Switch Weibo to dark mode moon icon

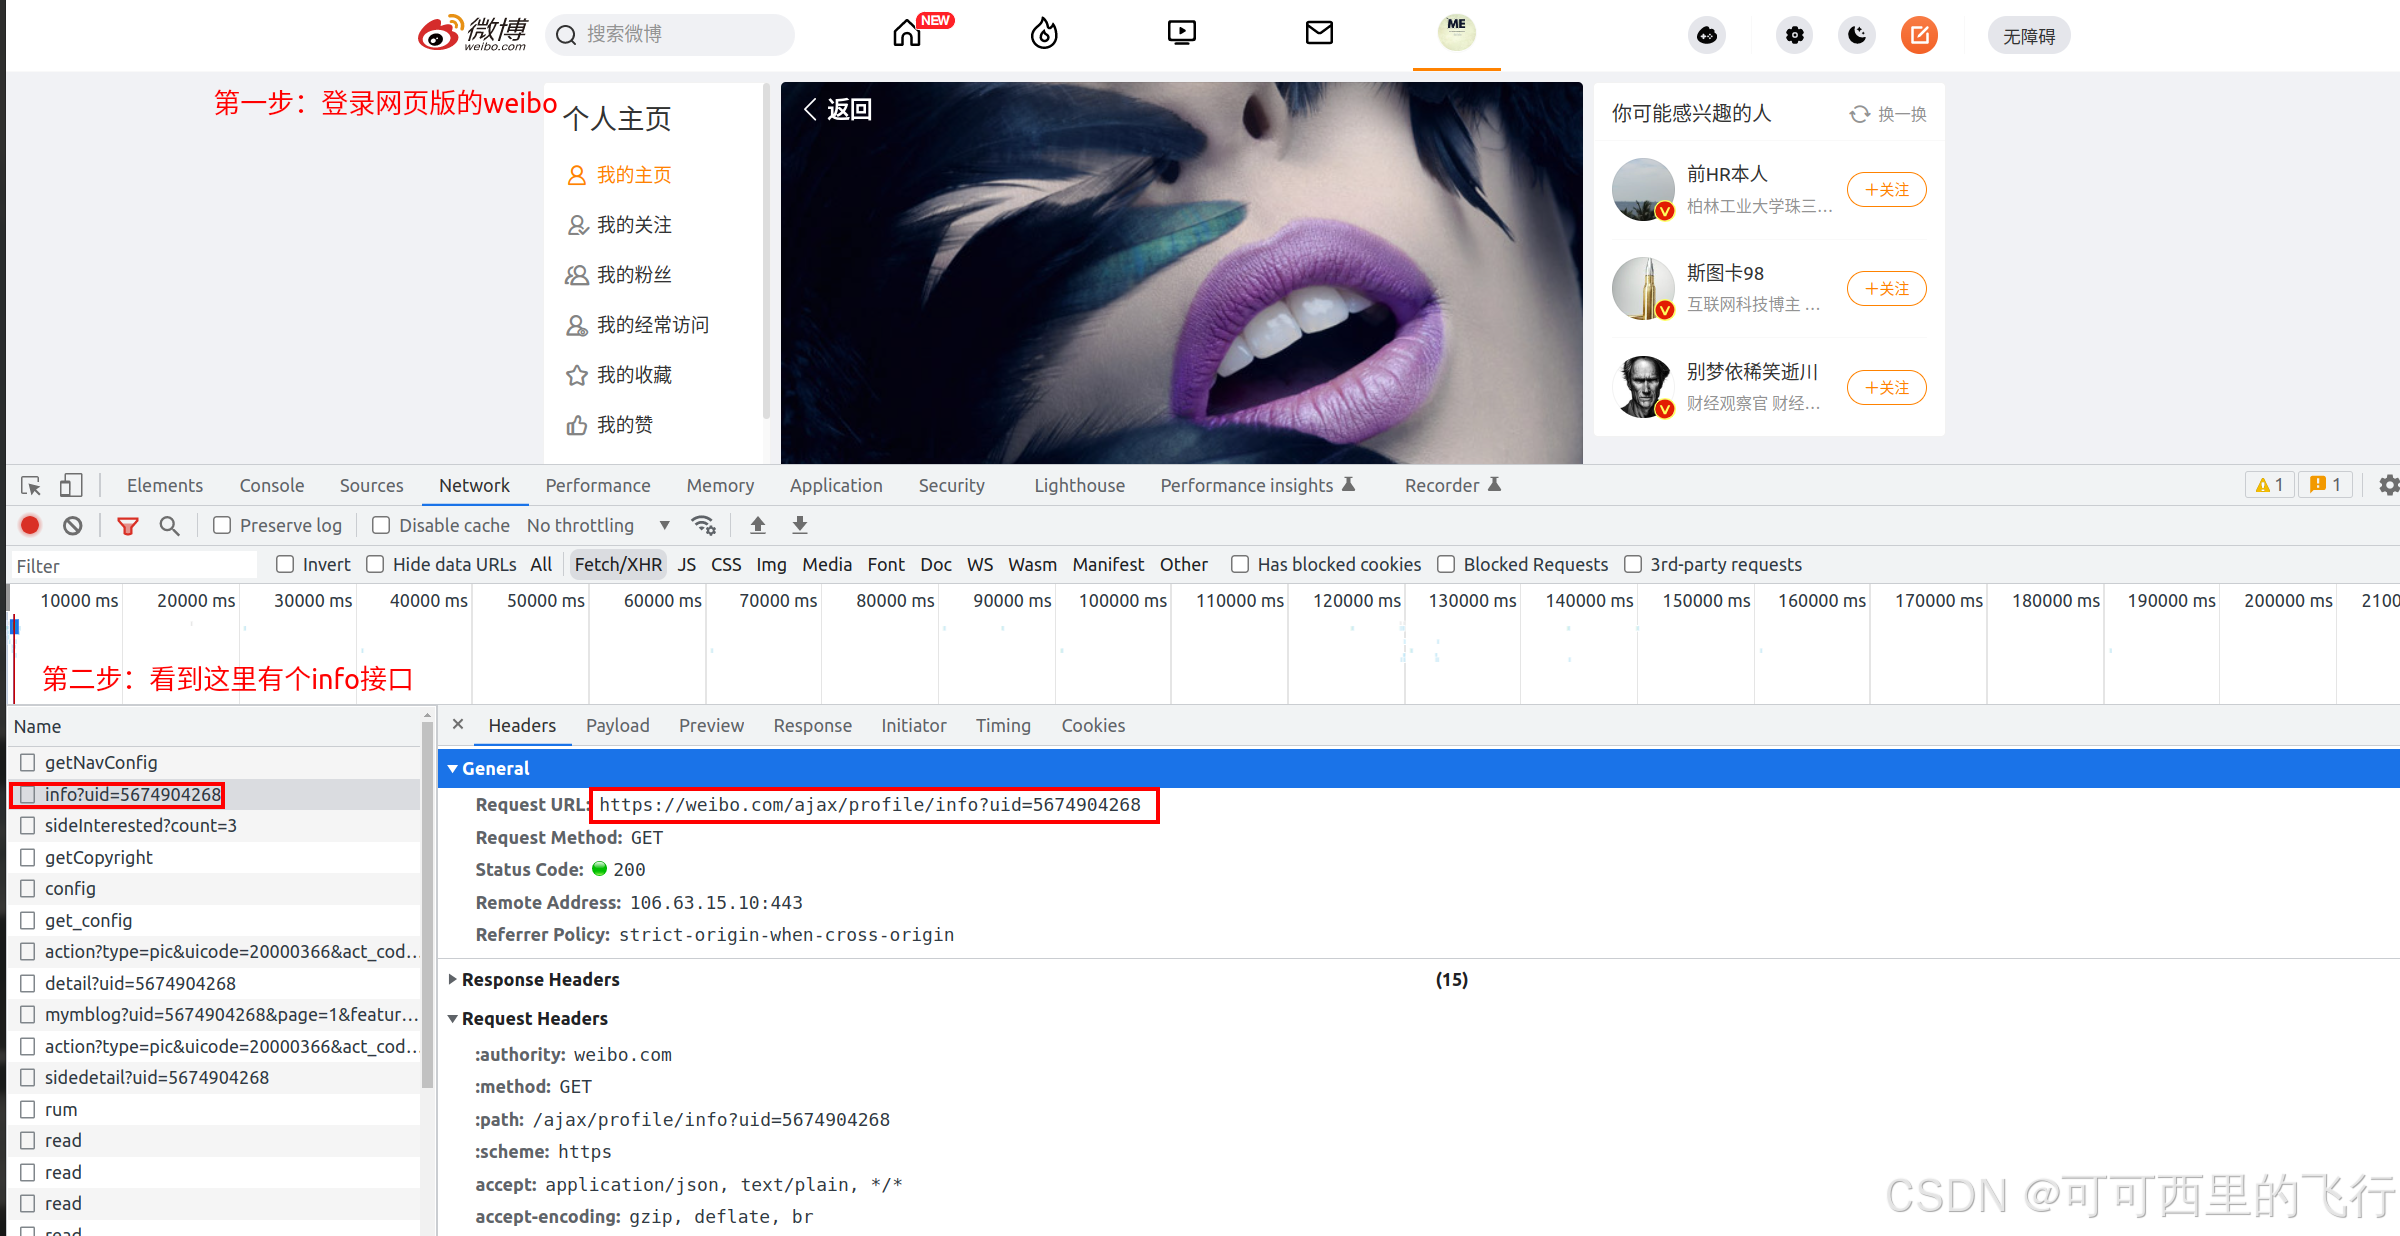click(x=1856, y=36)
